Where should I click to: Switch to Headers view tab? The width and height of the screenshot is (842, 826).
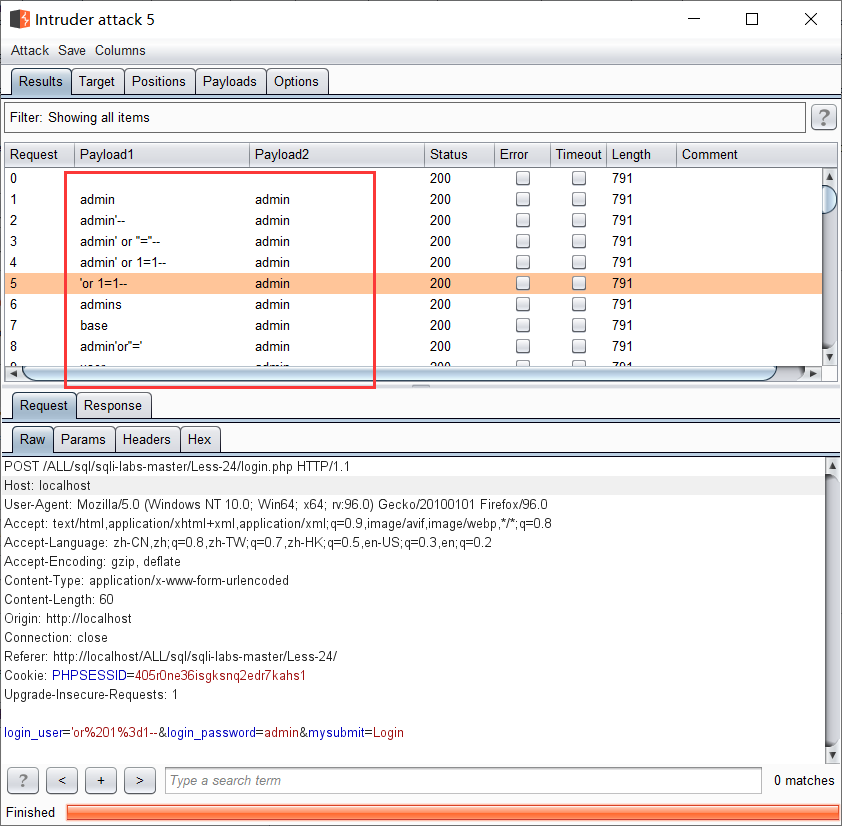(147, 439)
